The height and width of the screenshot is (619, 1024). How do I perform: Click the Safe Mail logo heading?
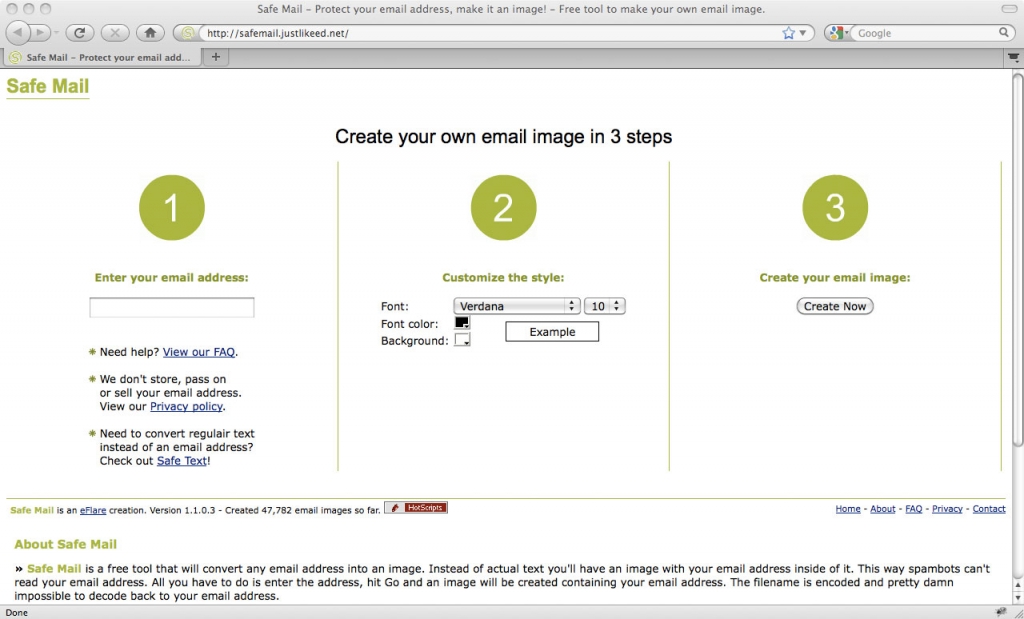coord(48,86)
